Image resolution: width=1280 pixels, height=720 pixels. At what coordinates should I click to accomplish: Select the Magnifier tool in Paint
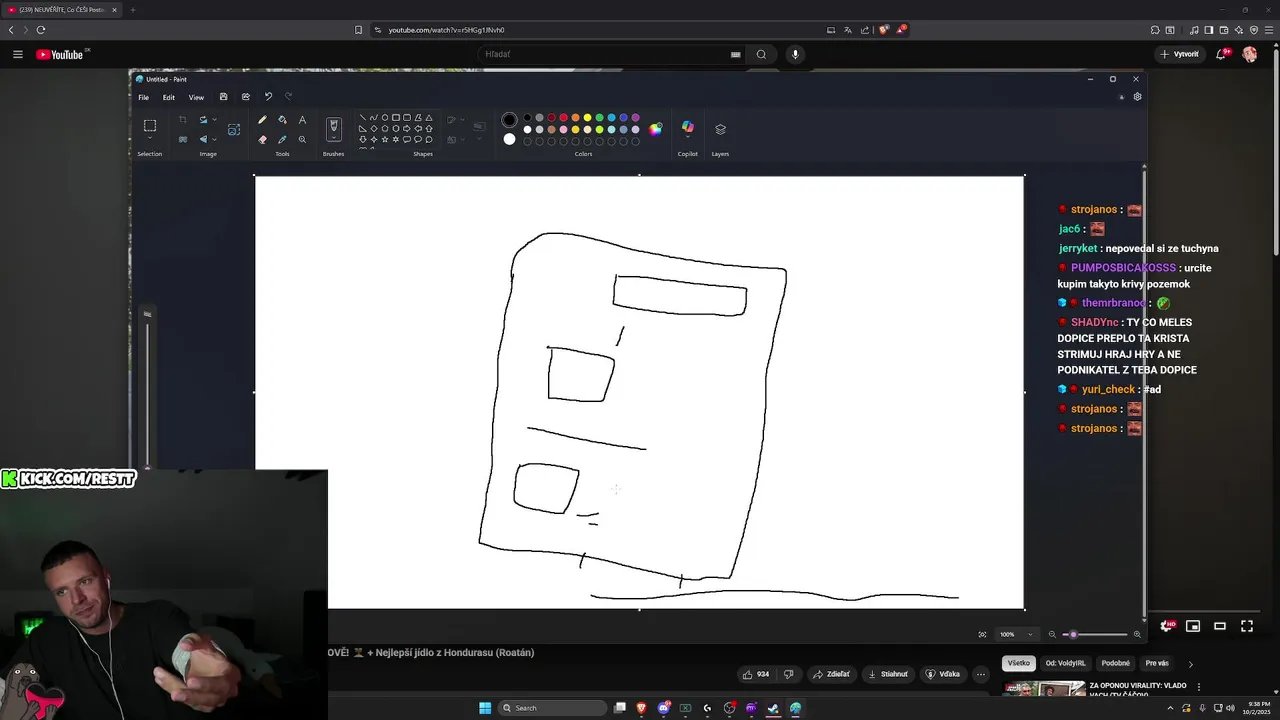click(x=302, y=139)
